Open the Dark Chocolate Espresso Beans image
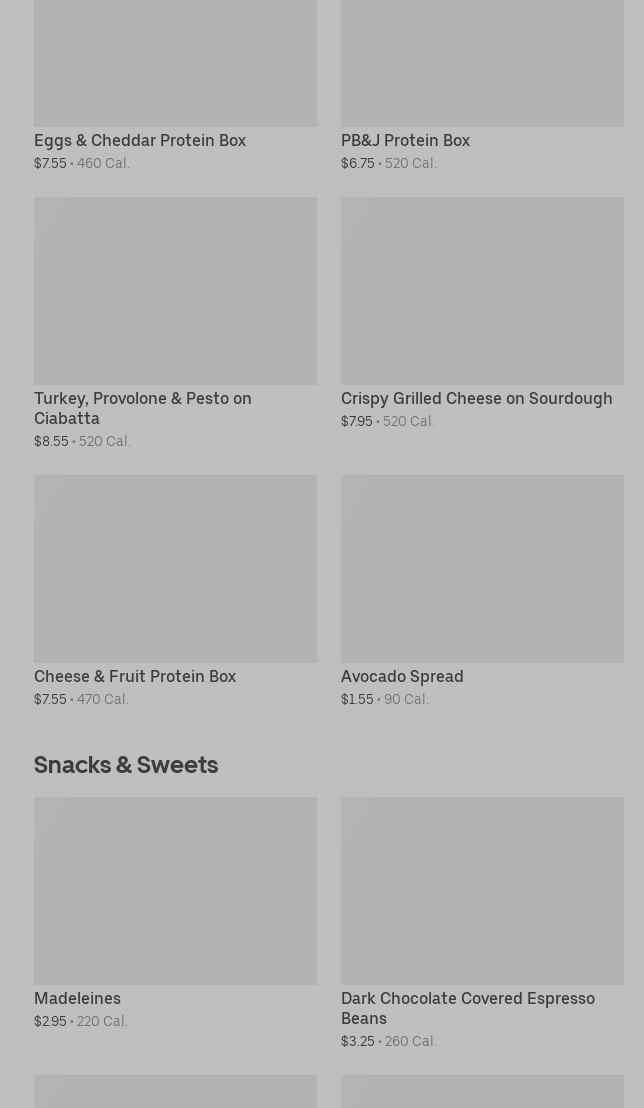This screenshot has width=644, height=1108. tap(482, 890)
